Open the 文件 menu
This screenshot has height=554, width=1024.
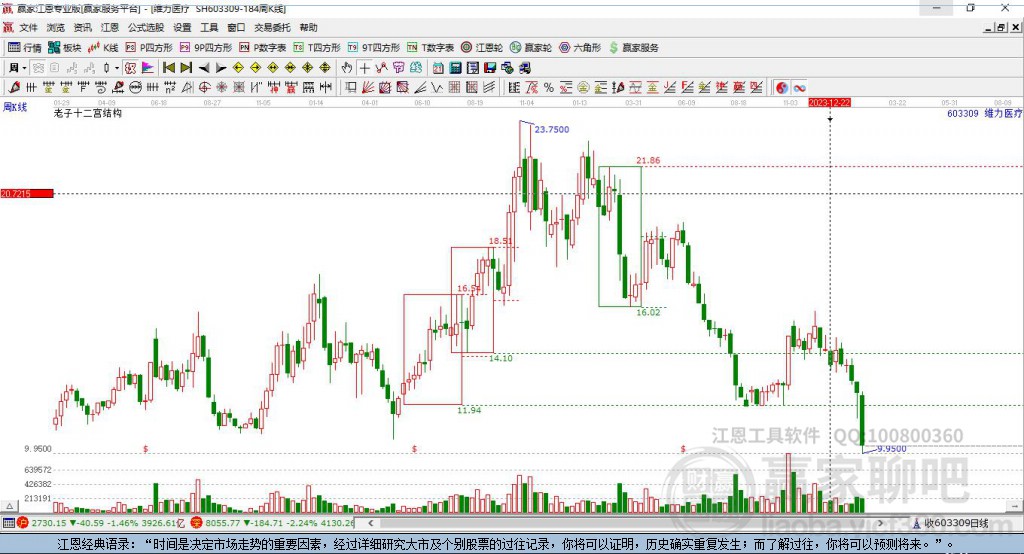28,27
